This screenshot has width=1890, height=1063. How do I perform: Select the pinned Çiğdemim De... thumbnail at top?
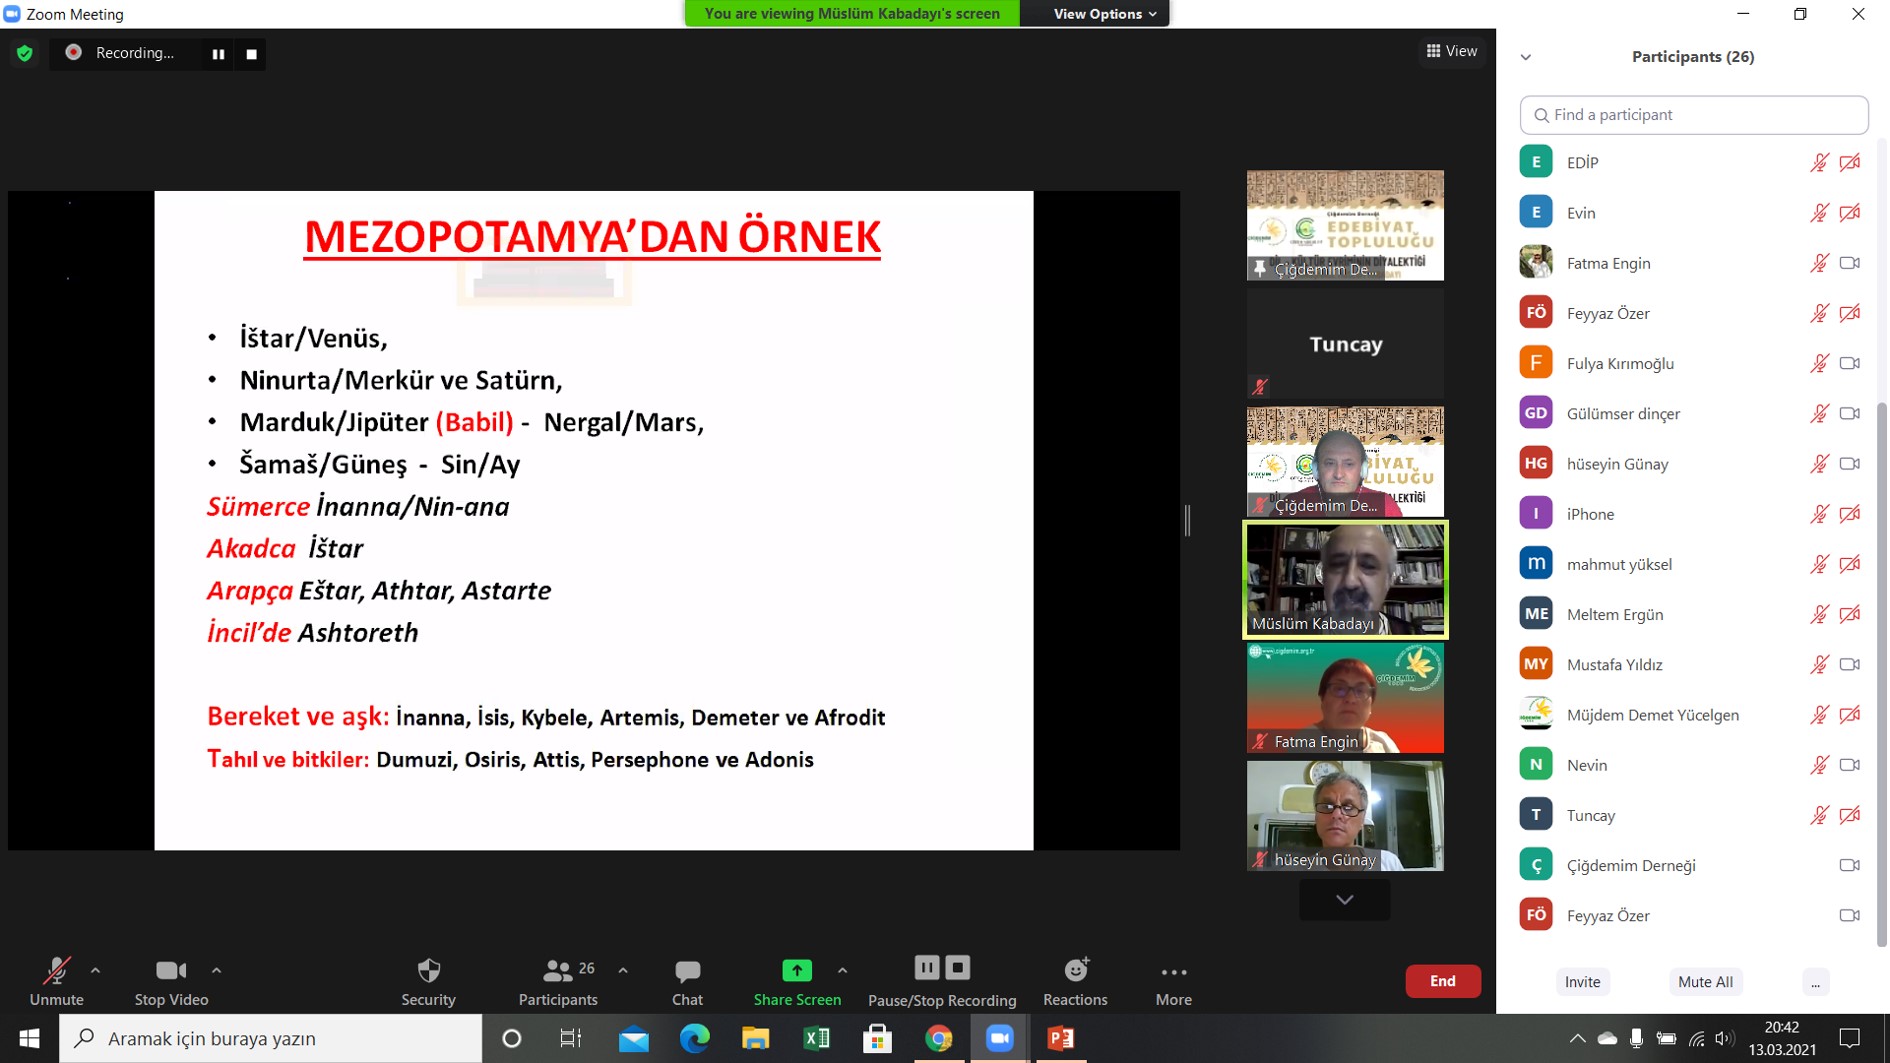click(x=1345, y=225)
